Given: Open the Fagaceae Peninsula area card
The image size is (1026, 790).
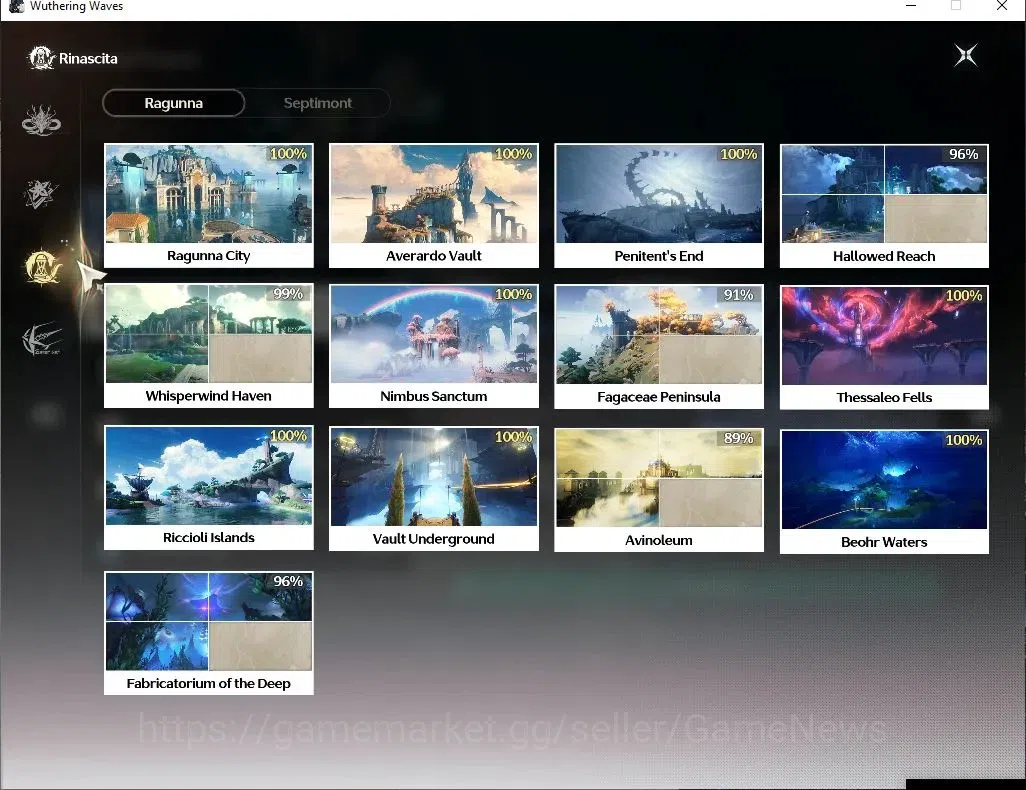Looking at the screenshot, I should 659,346.
